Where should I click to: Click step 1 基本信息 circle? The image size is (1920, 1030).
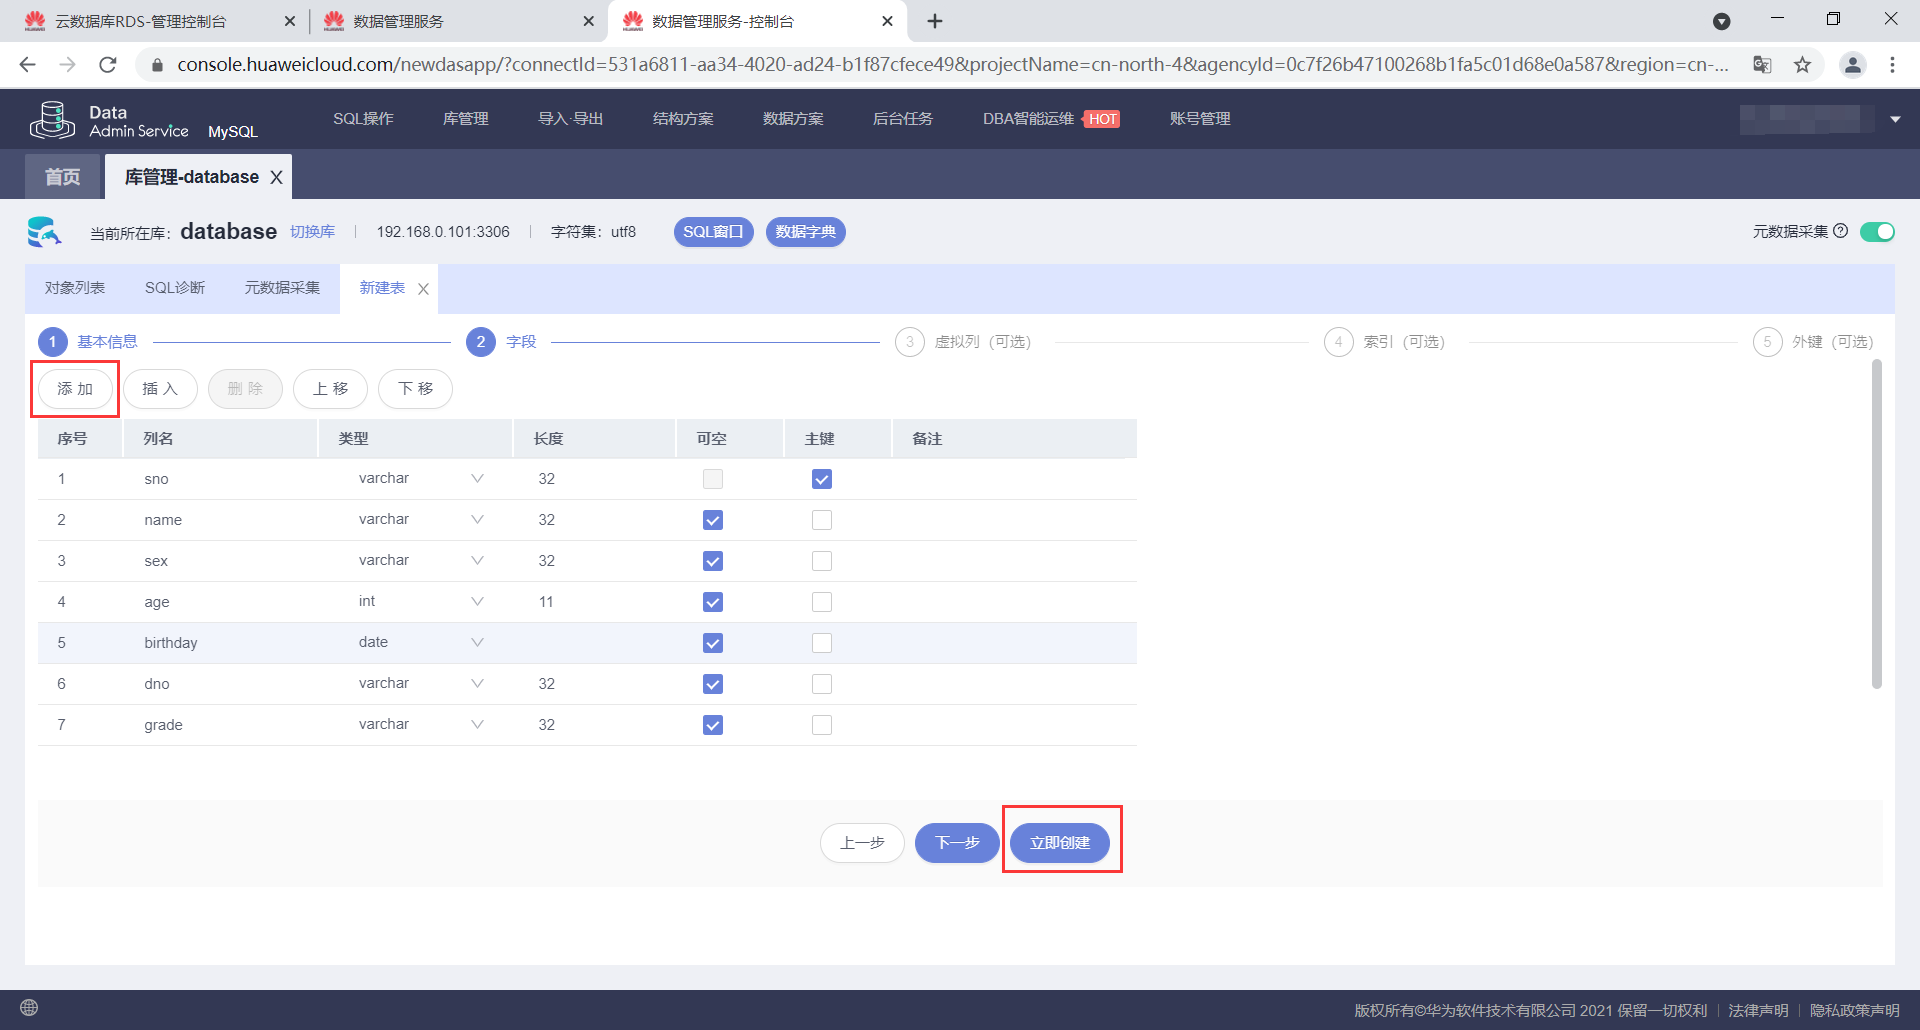click(53, 342)
